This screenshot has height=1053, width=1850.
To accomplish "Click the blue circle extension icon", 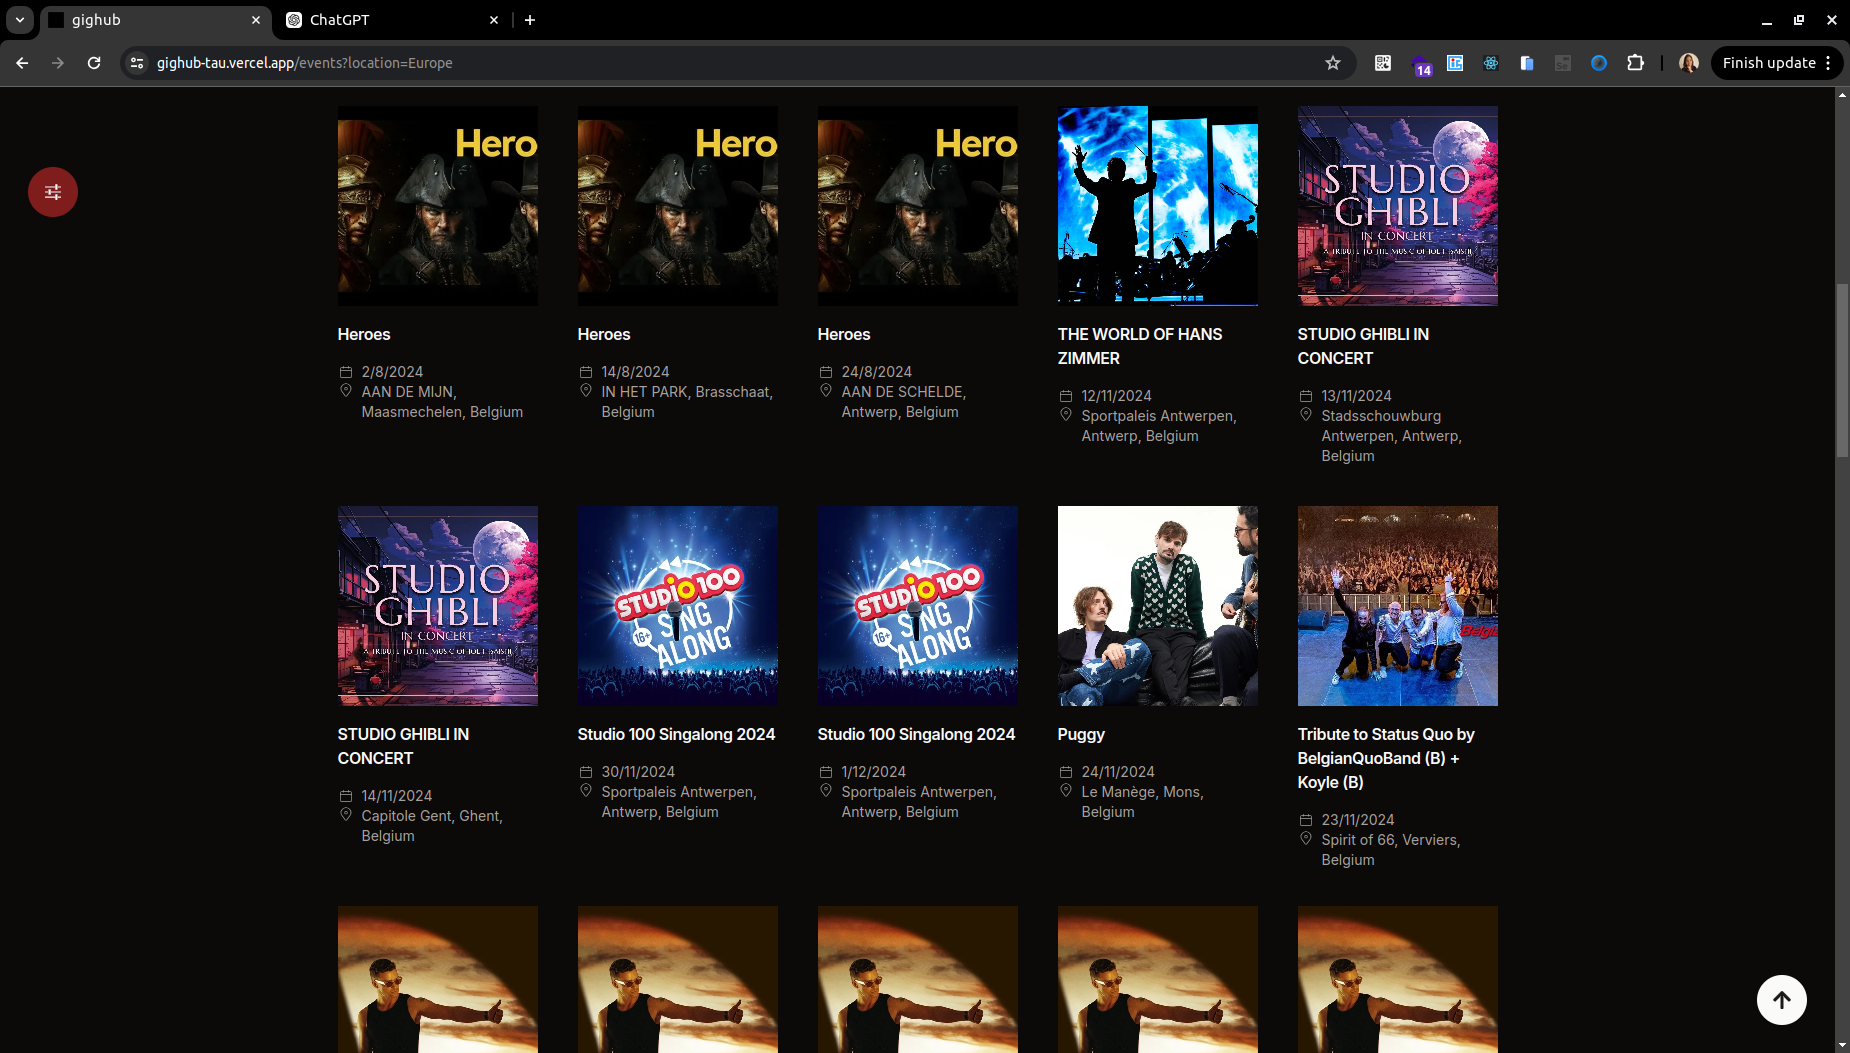I will 1599,63.
